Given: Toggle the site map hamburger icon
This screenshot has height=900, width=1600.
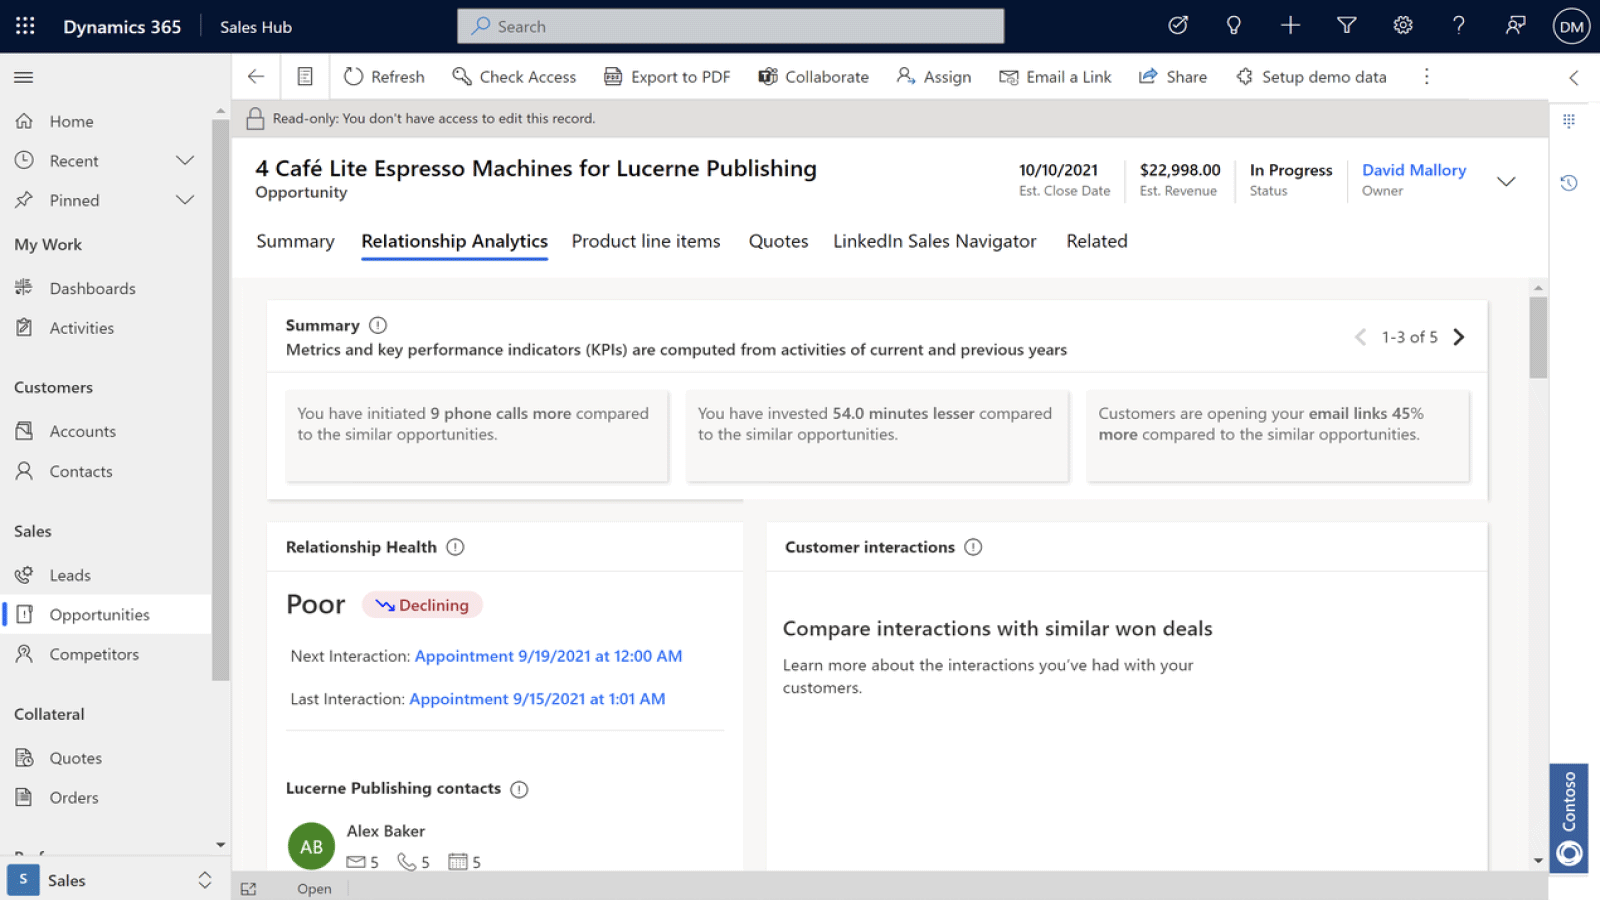Looking at the screenshot, I should click(x=23, y=76).
